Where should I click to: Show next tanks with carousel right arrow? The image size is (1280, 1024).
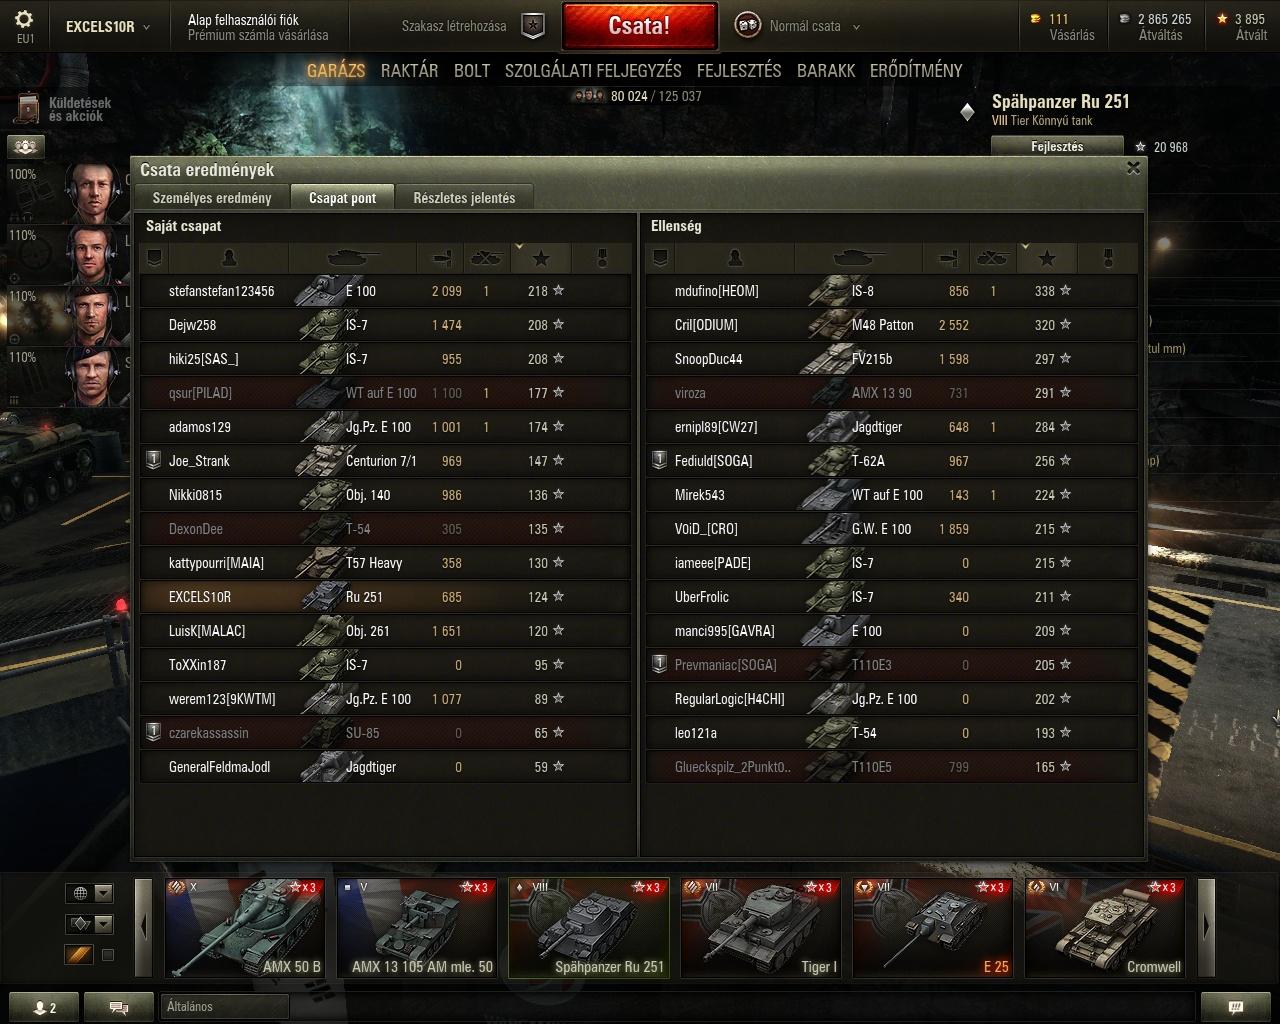(1206, 926)
